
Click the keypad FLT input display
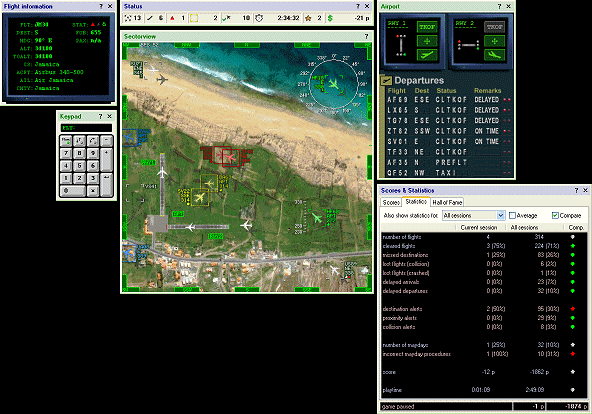86,128
